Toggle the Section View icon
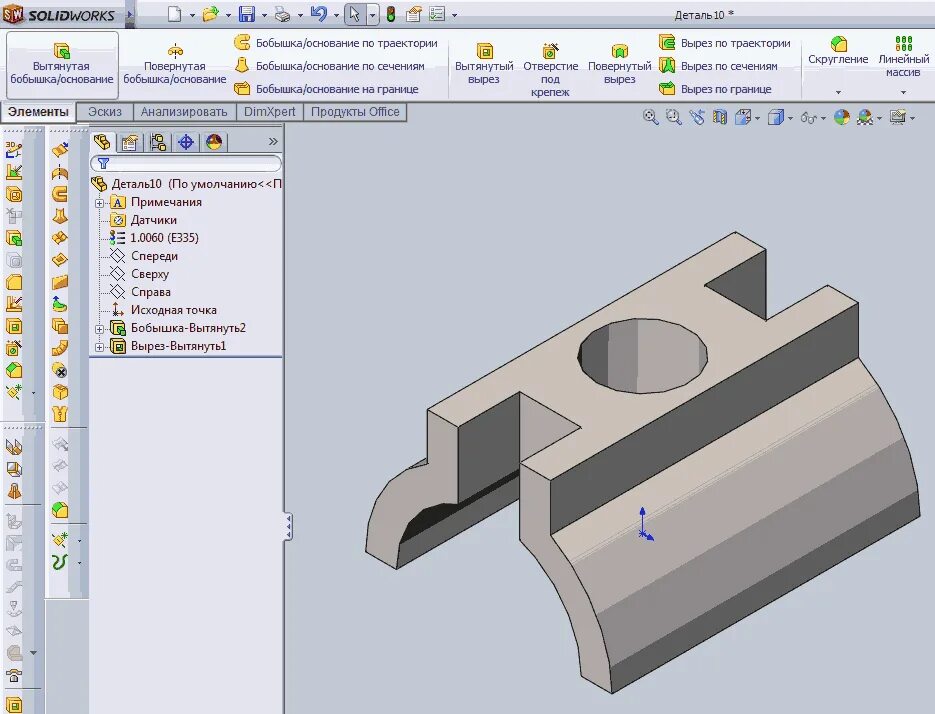The image size is (935, 714). pyautogui.click(x=720, y=117)
